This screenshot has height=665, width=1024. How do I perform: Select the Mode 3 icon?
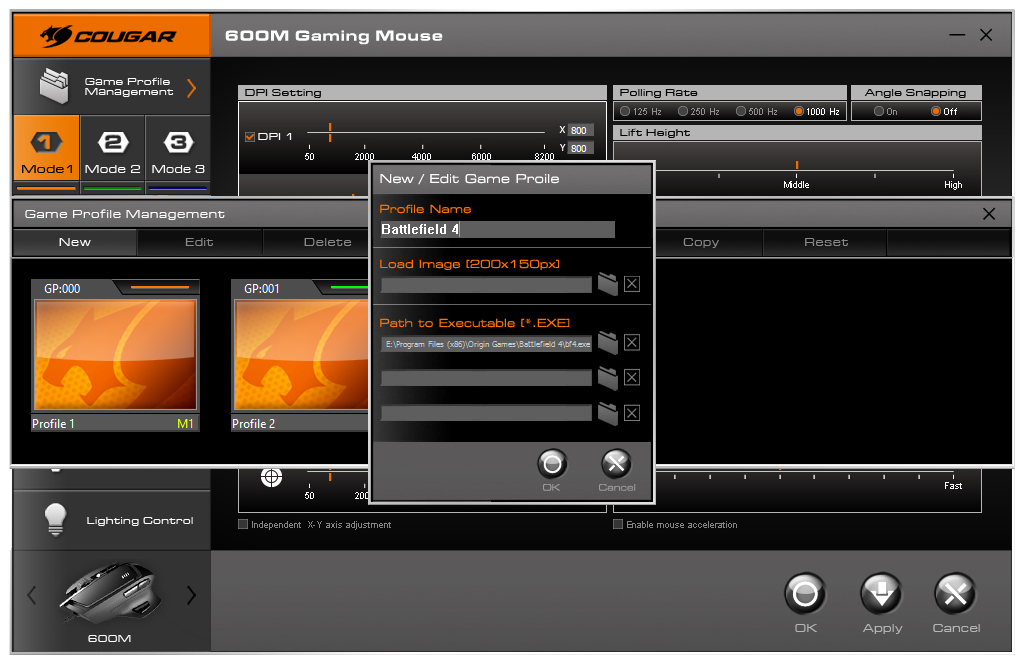click(178, 142)
